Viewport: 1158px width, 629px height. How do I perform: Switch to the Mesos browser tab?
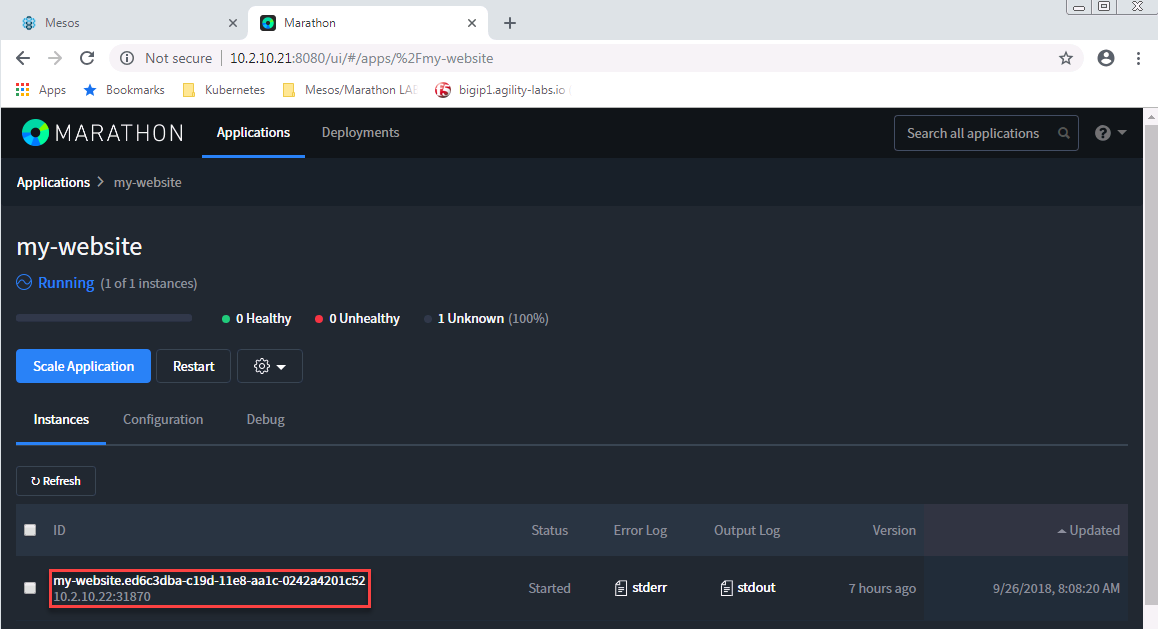pyautogui.click(x=123, y=23)
